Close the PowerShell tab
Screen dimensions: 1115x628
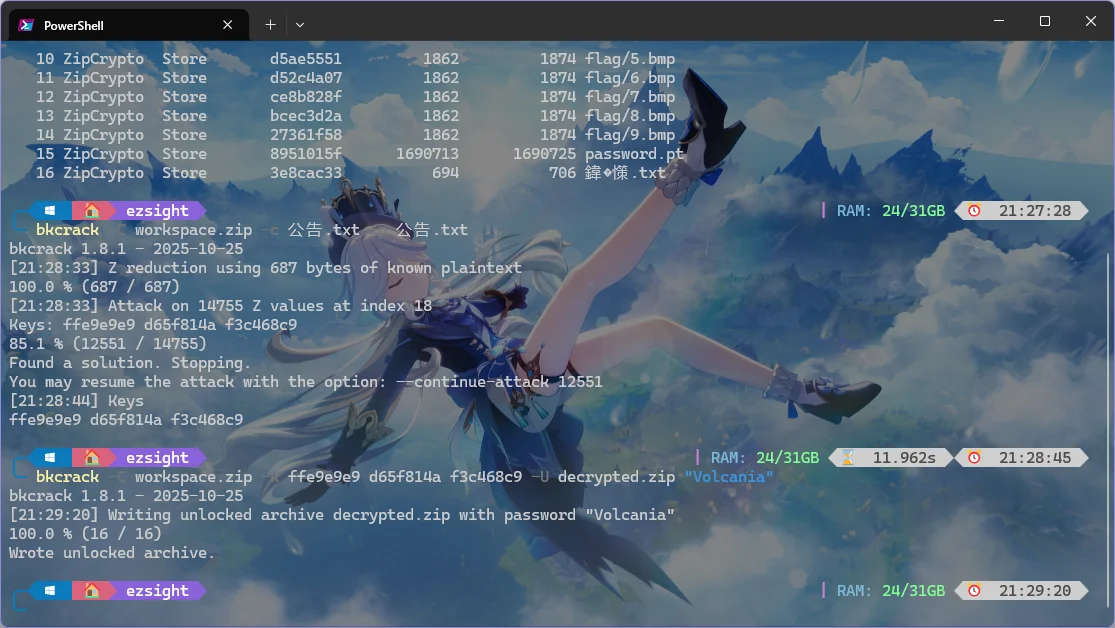point(228,25)
